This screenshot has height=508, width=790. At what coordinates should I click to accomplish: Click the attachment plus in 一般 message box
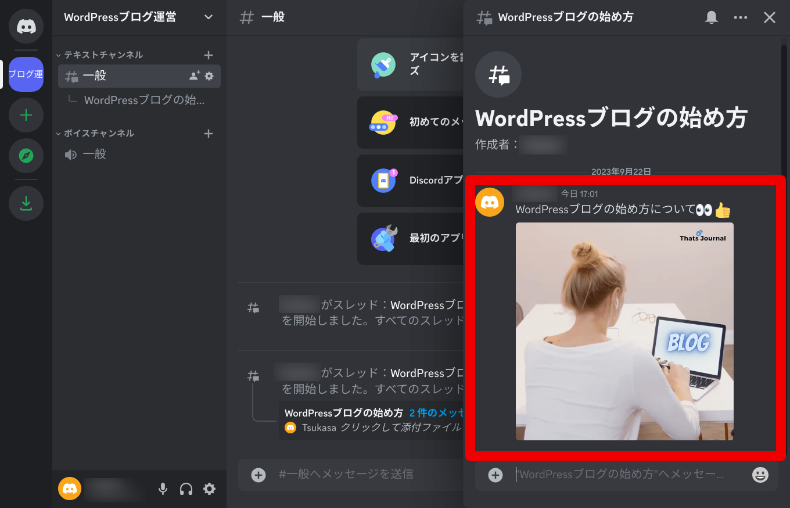(x=258, y=475)
